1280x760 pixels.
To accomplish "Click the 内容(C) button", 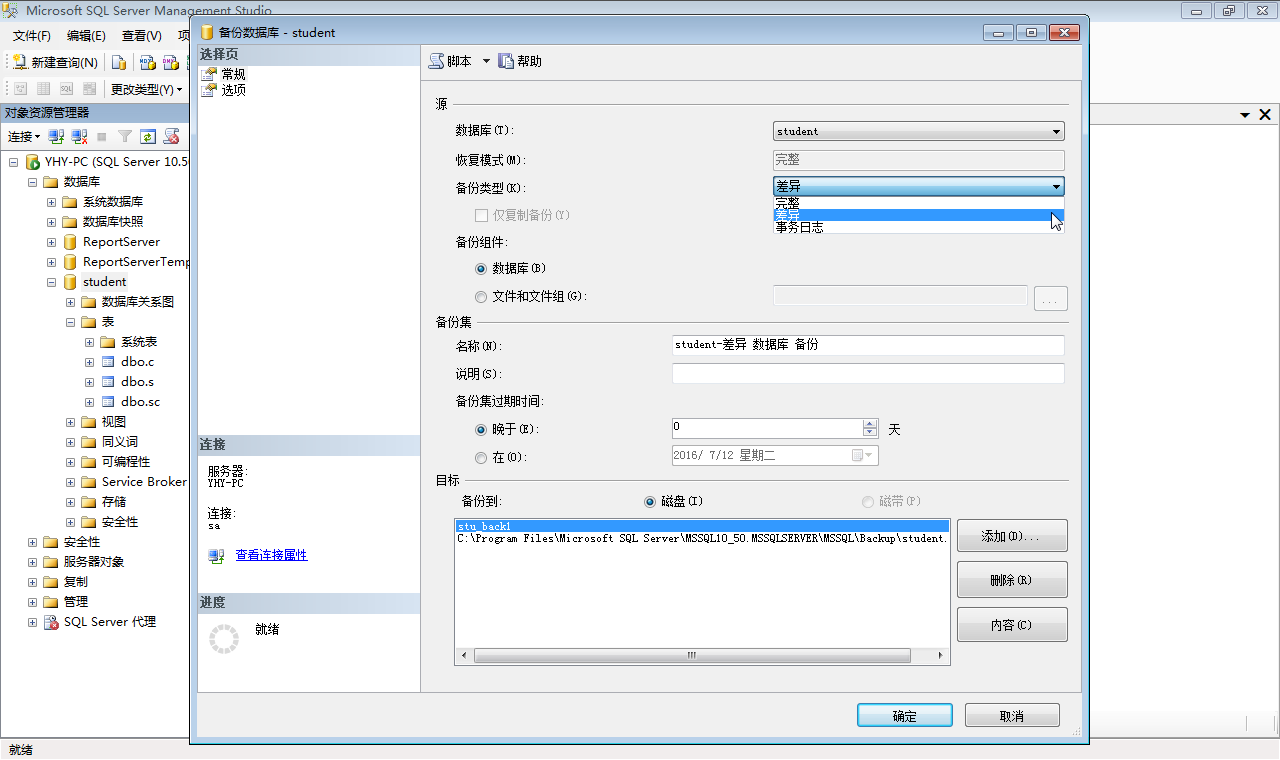I will pyautogui.click(x=1012, y=625).
